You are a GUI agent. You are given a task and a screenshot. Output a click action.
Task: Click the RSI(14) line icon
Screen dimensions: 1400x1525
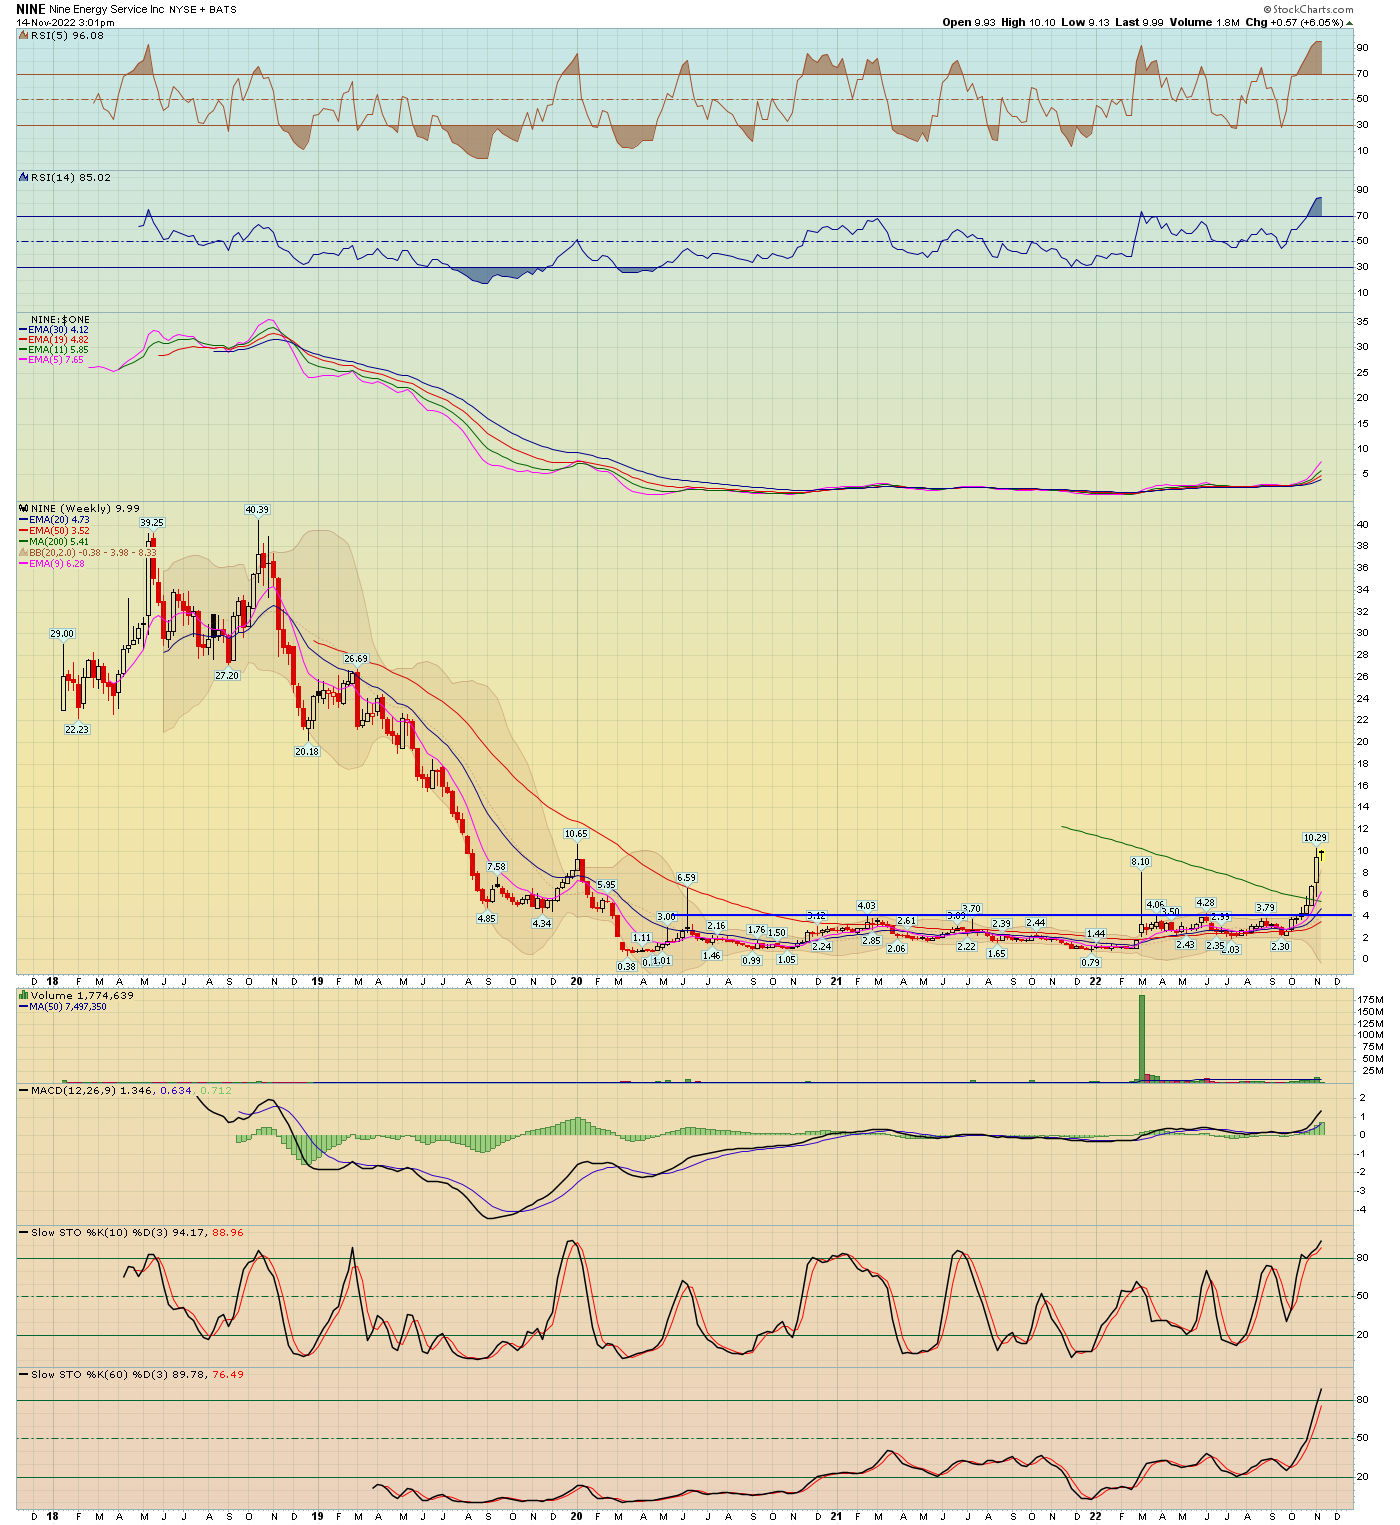(24, 177)
